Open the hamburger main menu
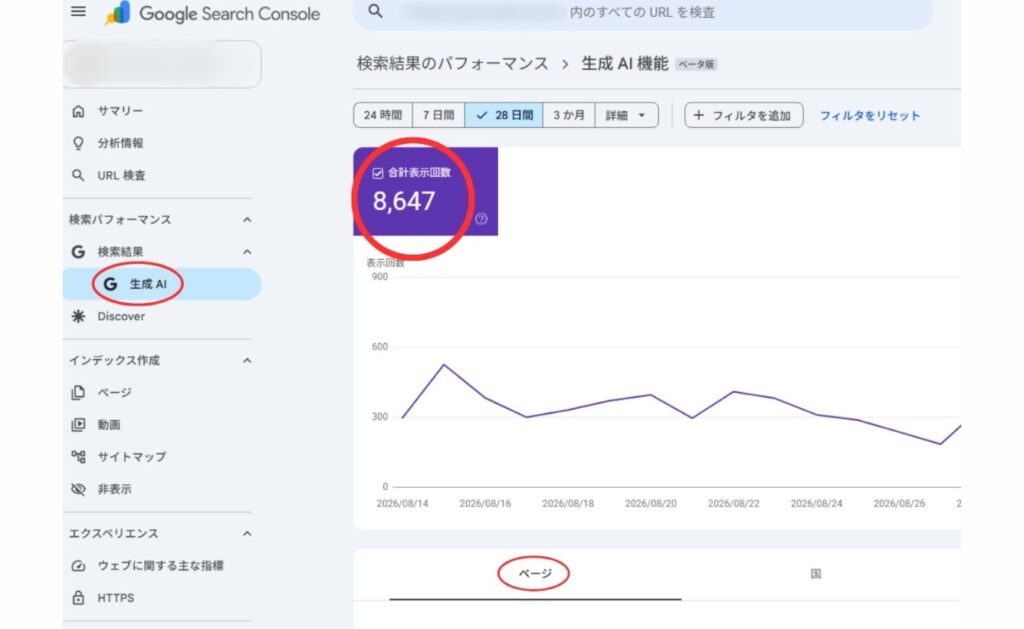This screenshot has height=629, width=1024. pos(78,12)
